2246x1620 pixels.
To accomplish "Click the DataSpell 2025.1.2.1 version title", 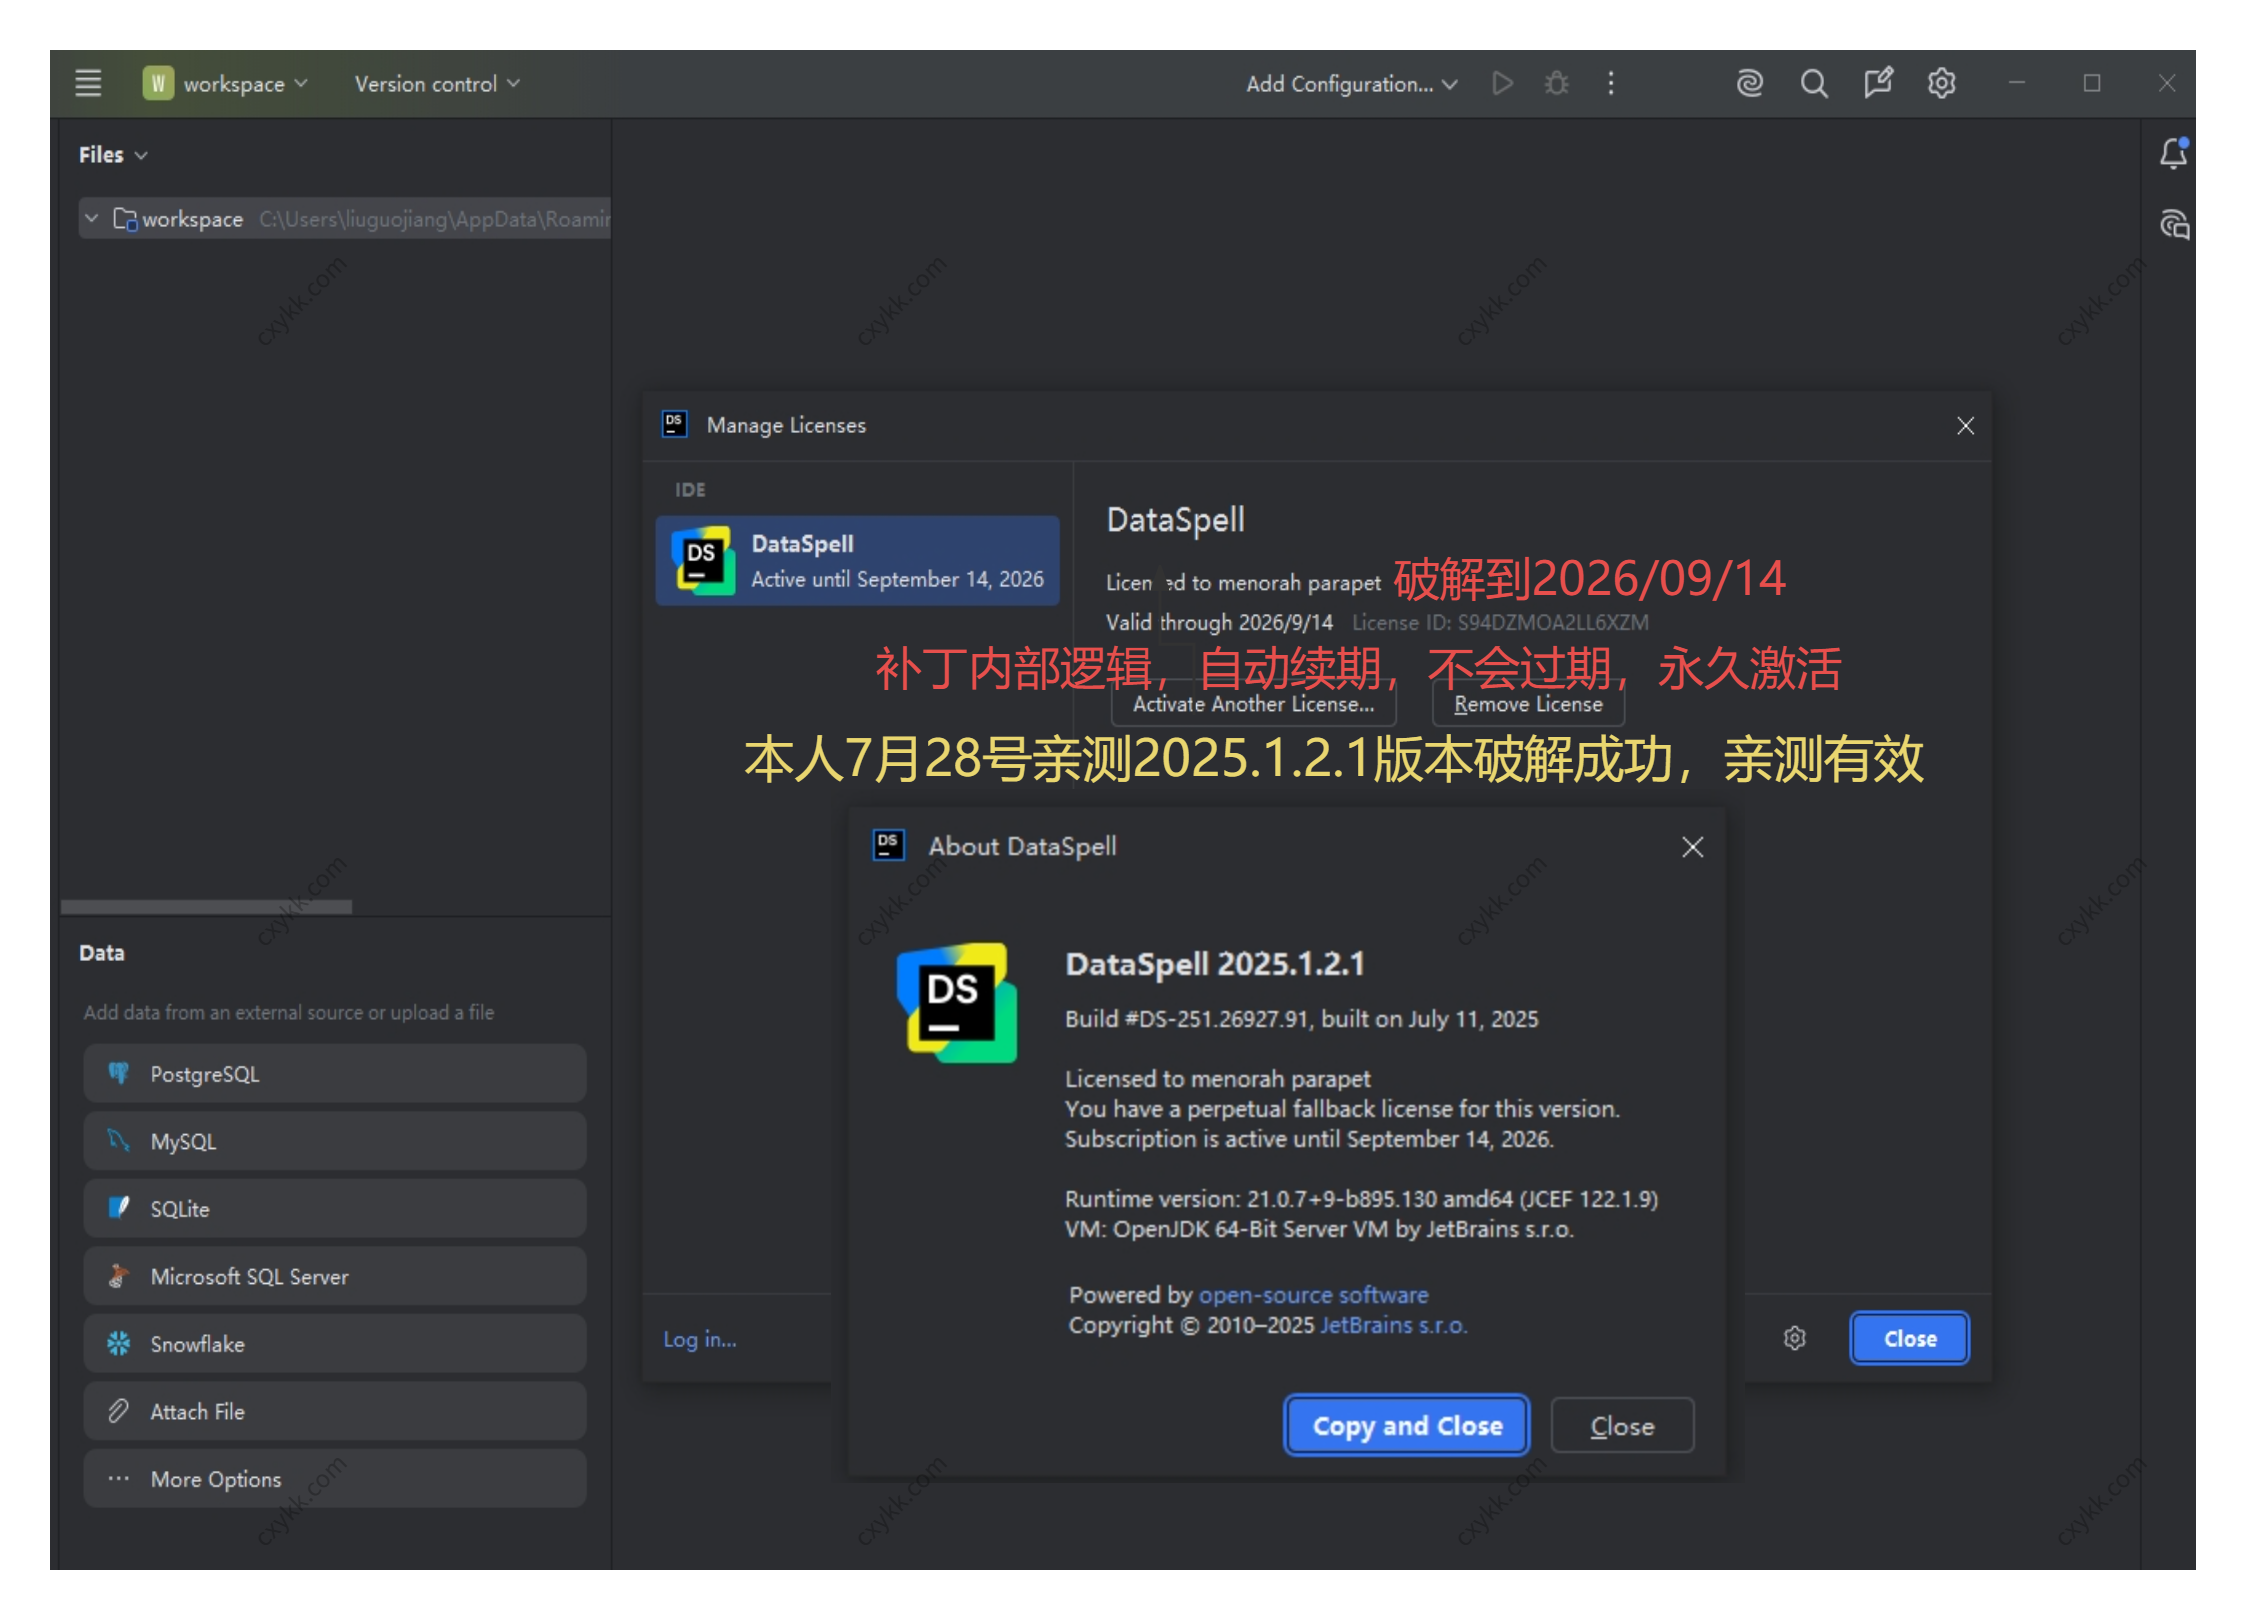I will [1214, 963].
